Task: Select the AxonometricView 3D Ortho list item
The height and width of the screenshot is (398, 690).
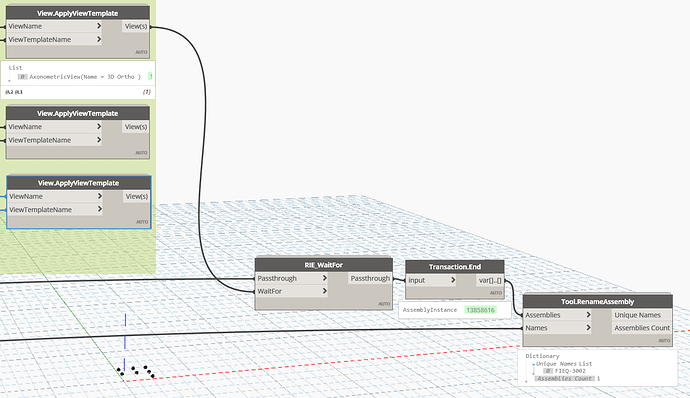Action: [85, 77]
